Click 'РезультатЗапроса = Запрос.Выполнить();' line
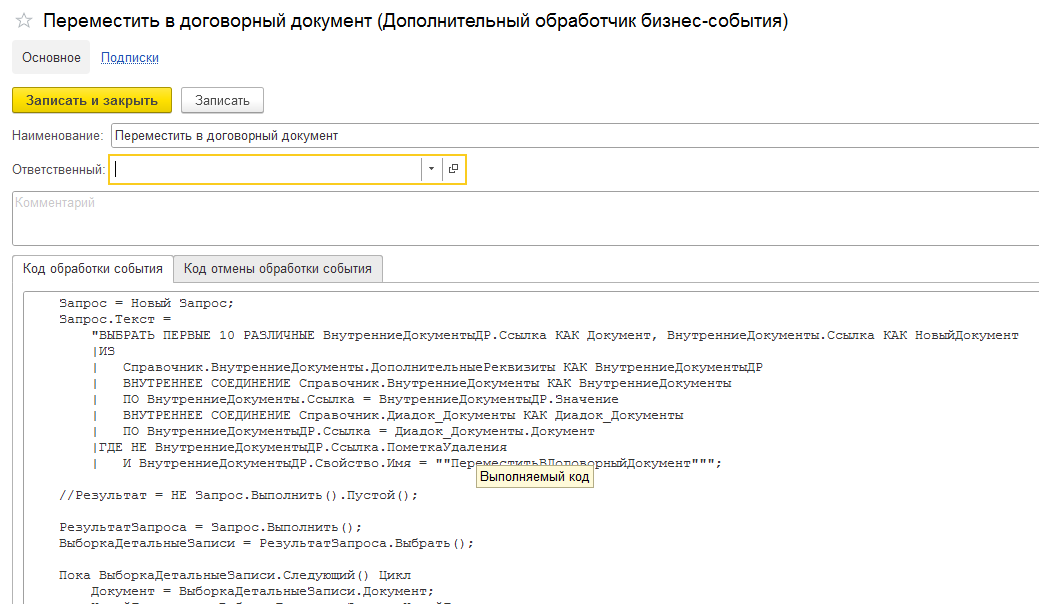The height and width of the screenshot is (604, 1039). pyautogui.click(x=211, y=527)
